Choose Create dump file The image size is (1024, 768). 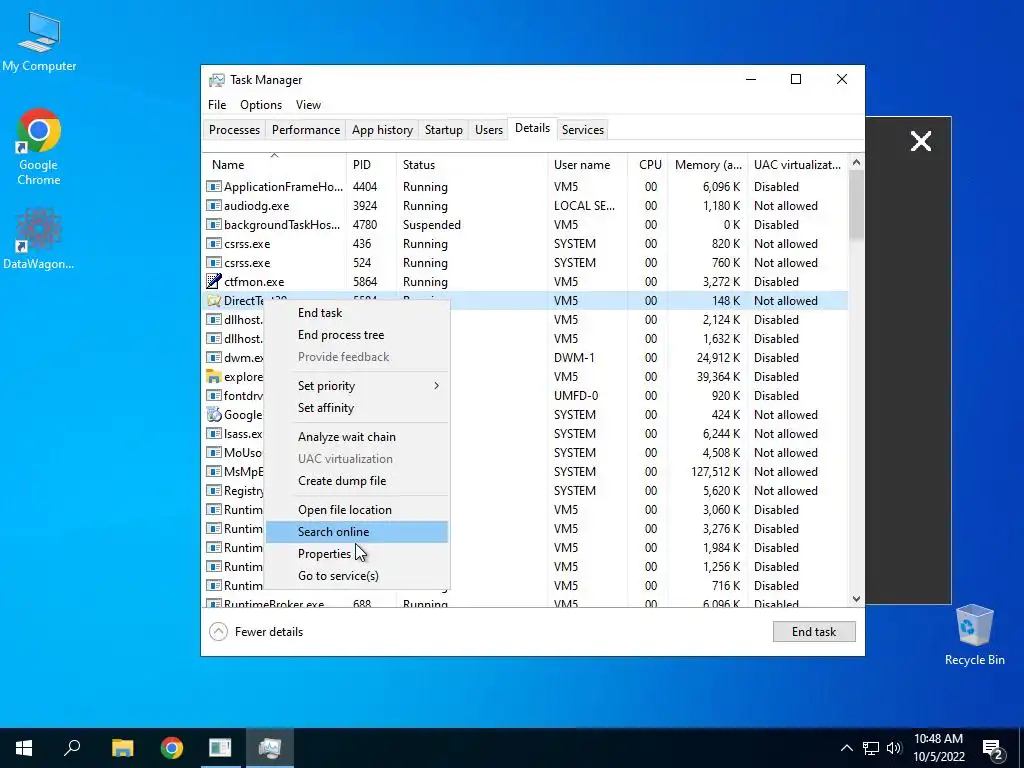click(x=357, y=481)
